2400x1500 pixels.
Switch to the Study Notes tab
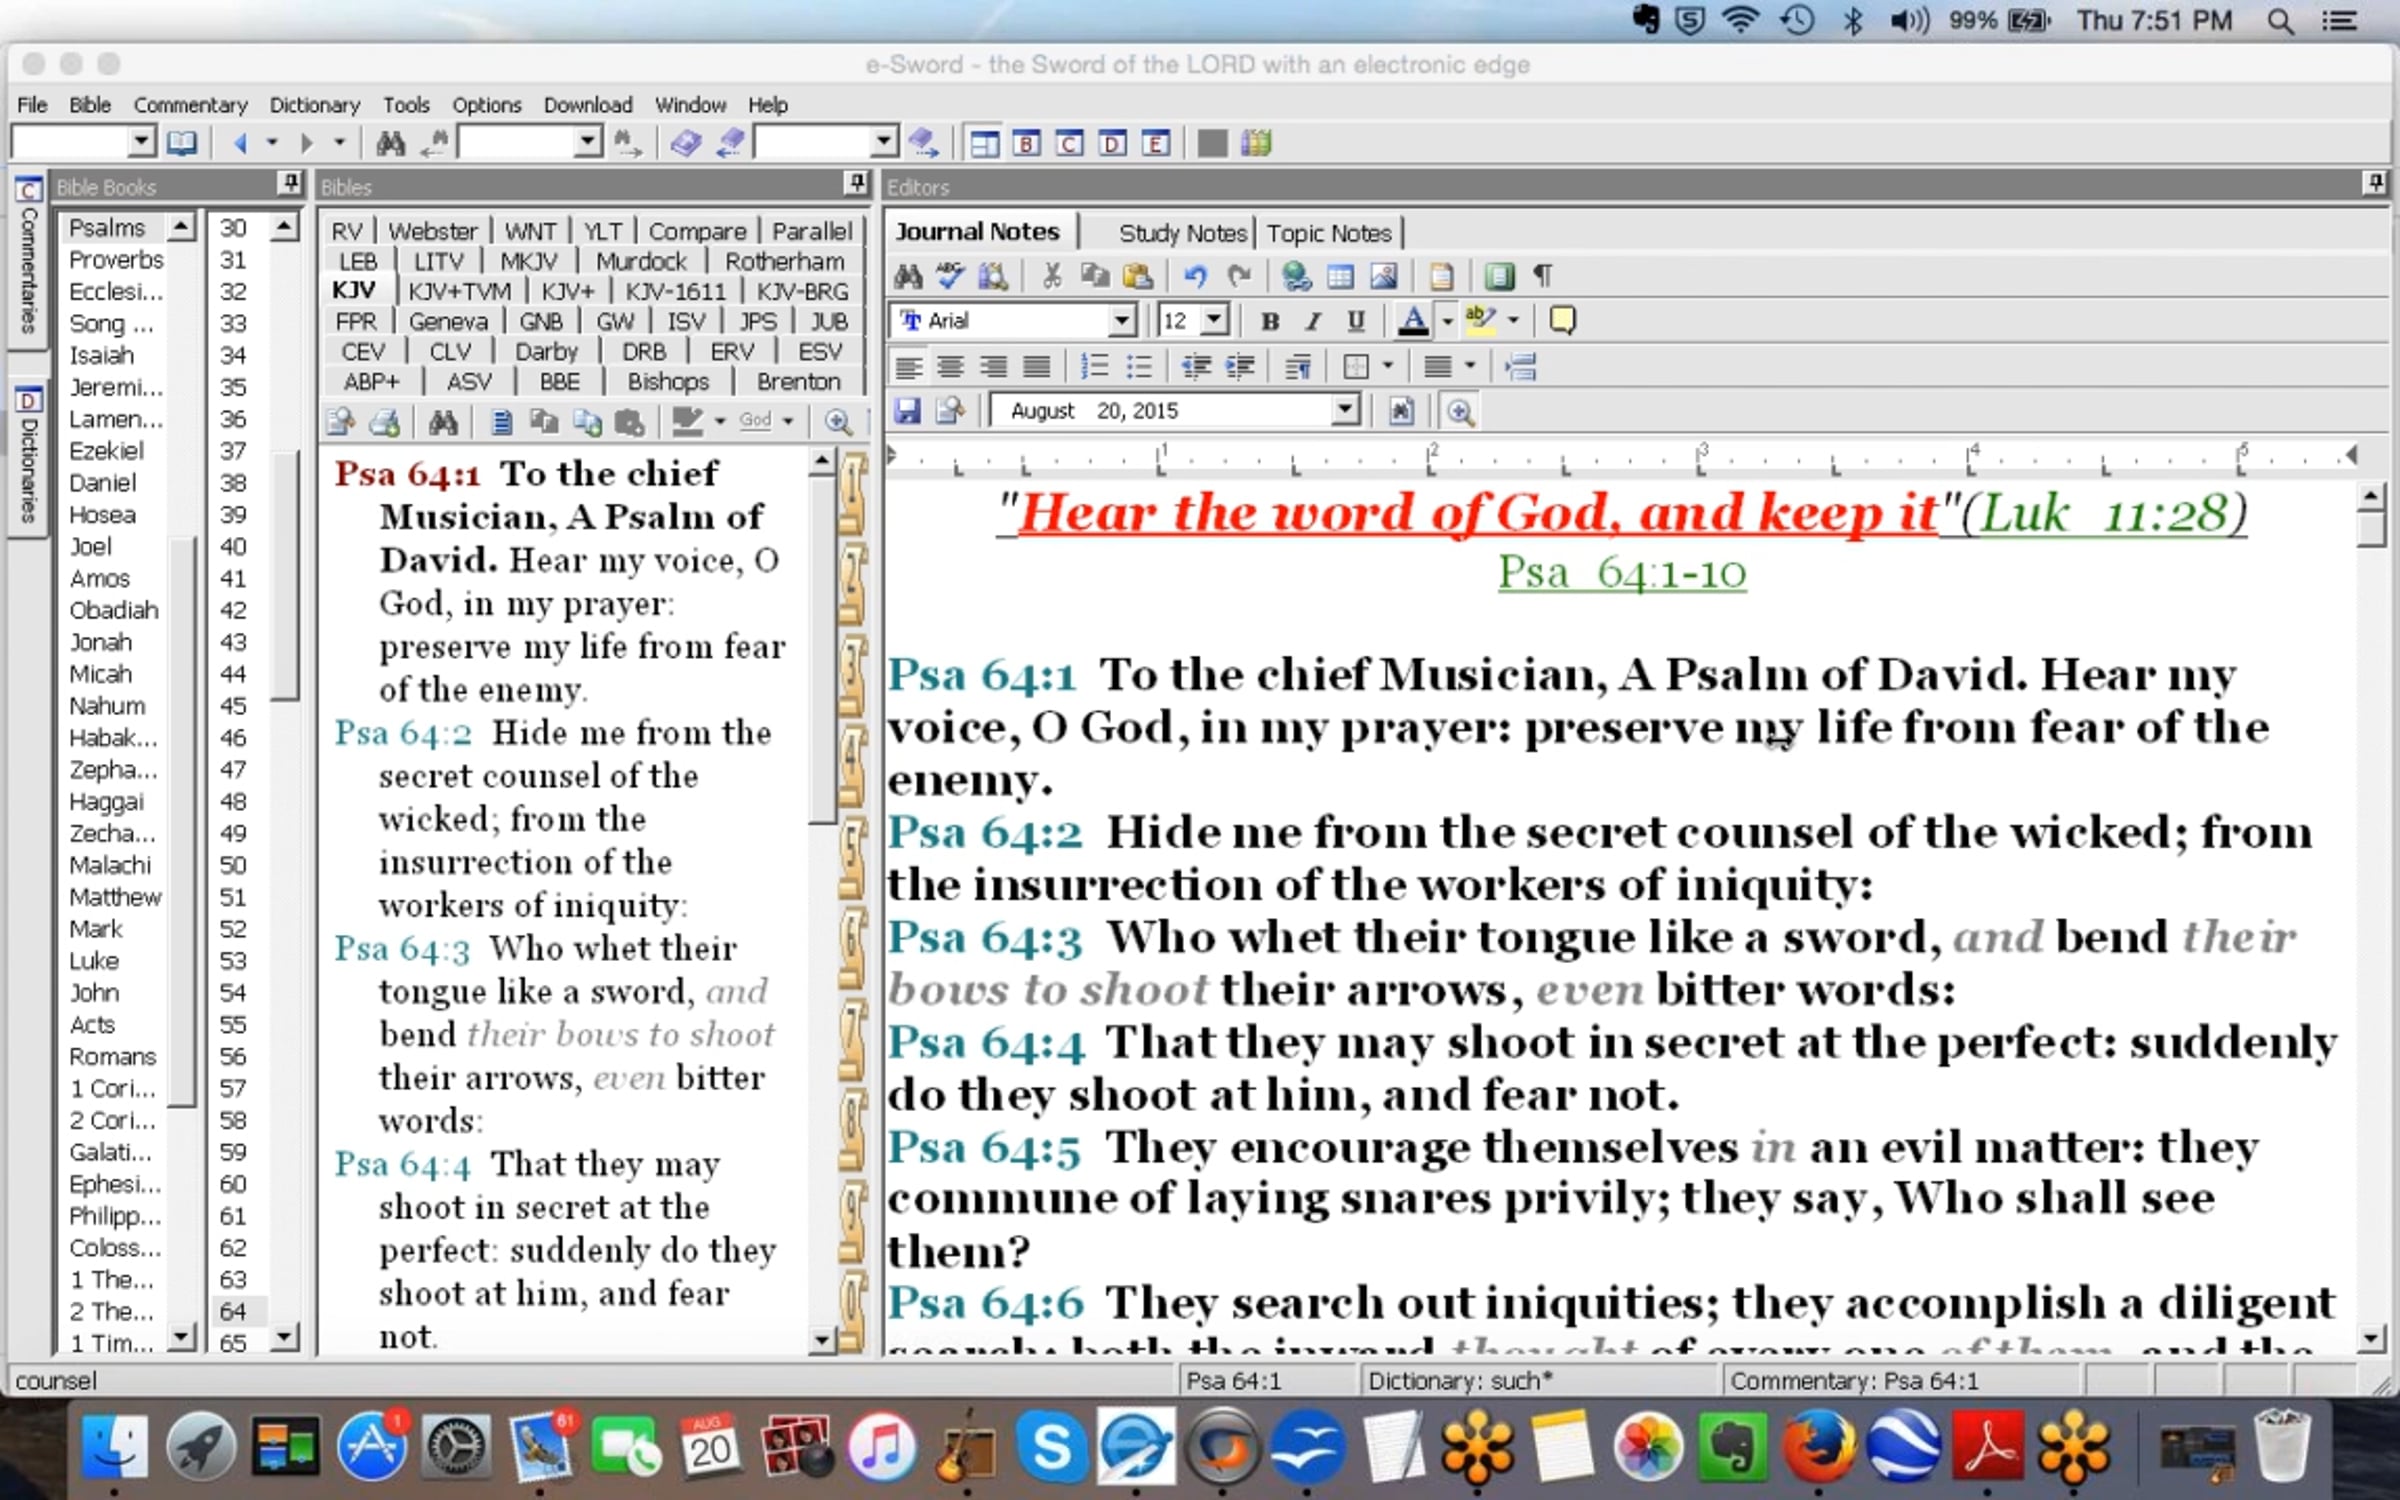point(1182,233)
